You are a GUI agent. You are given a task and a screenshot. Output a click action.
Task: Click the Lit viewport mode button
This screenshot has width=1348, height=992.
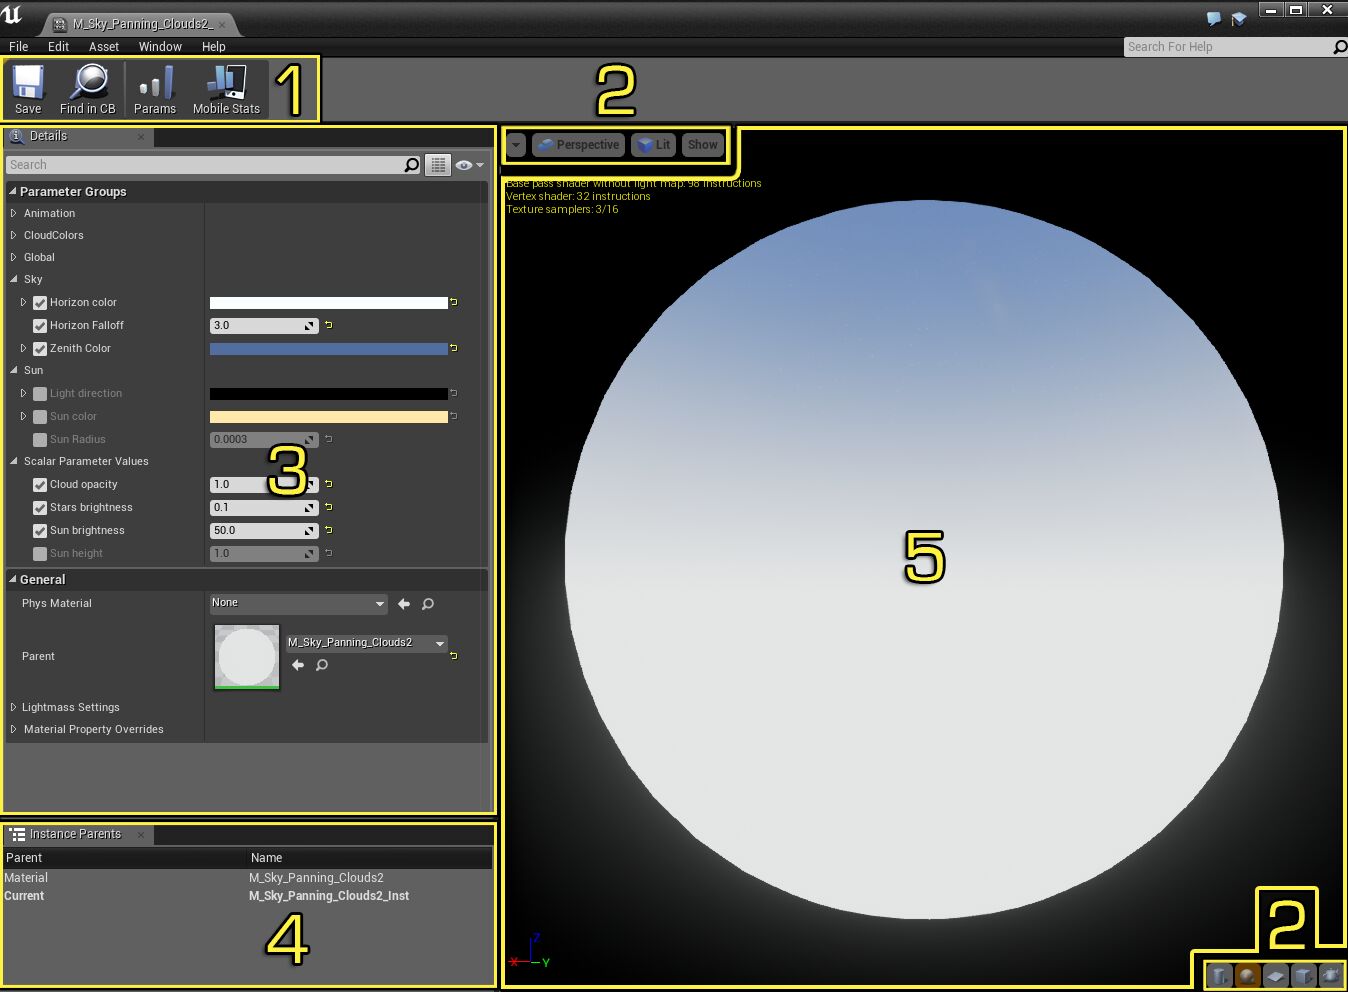coord(652,144)
